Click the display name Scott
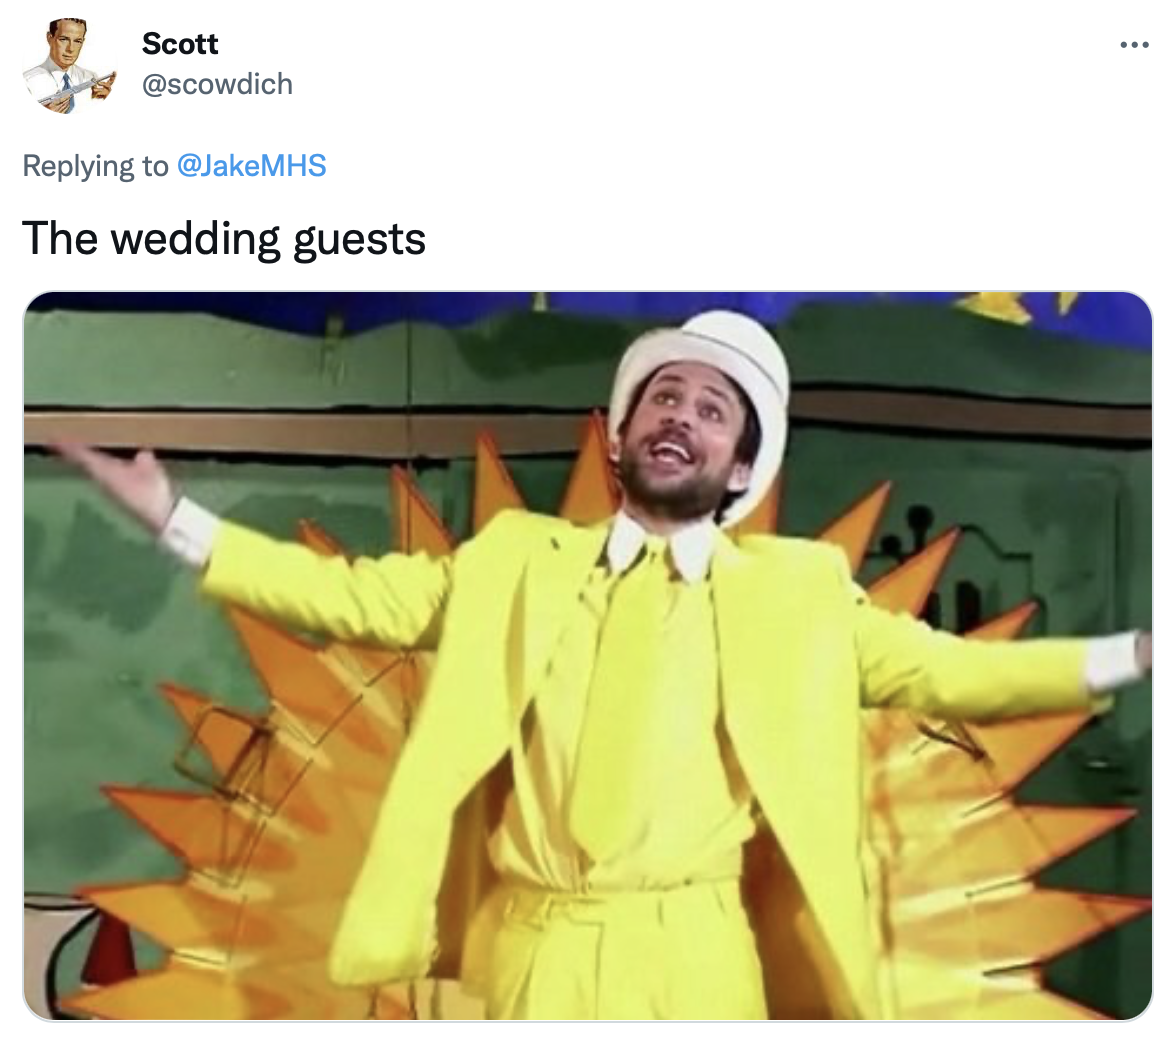The height and width of the screenshot is (1050, 1168). (180, 44)
